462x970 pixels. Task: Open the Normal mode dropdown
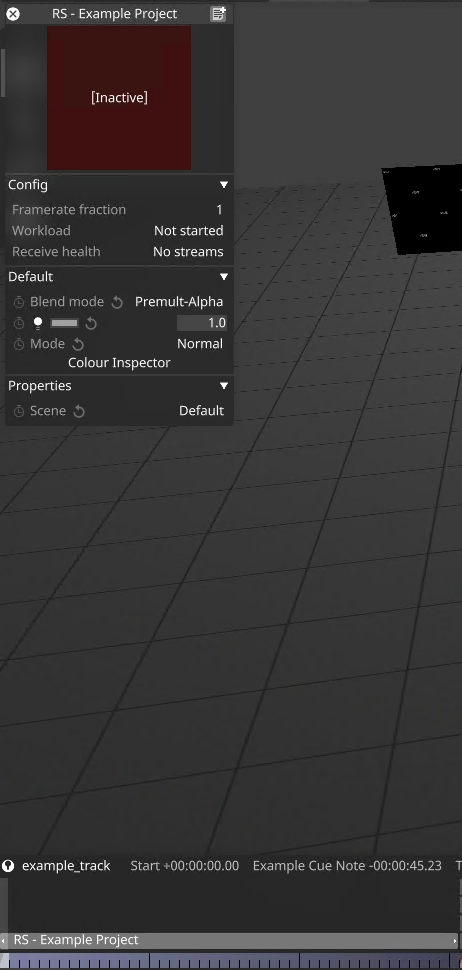[200, 344]
